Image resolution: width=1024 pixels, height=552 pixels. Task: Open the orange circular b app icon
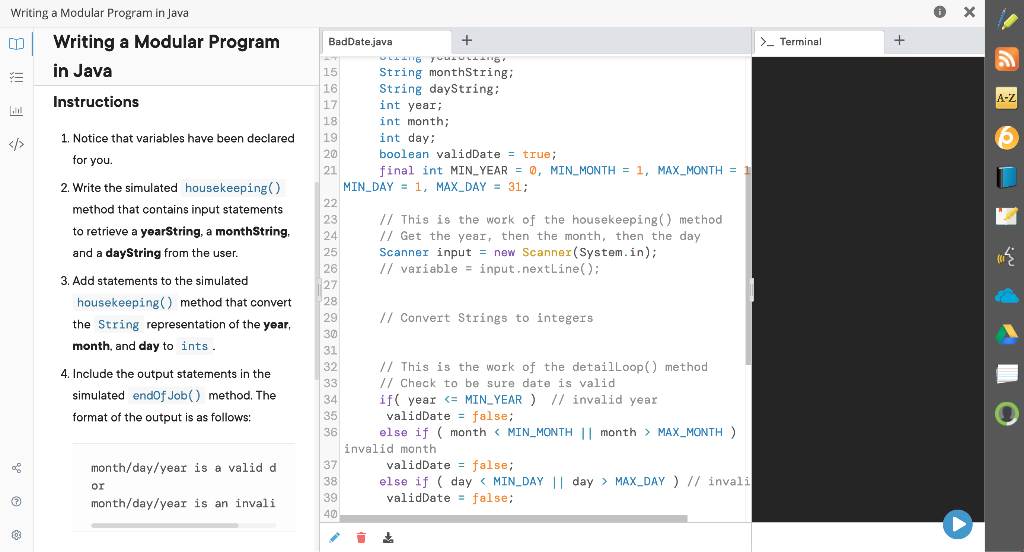[x=1006, y=138]
